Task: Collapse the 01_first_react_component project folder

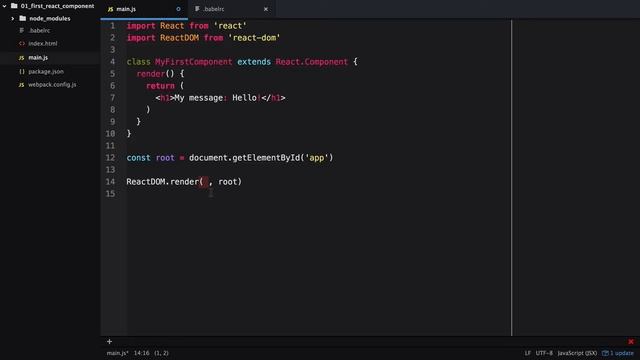Action: tap(4, 6)
